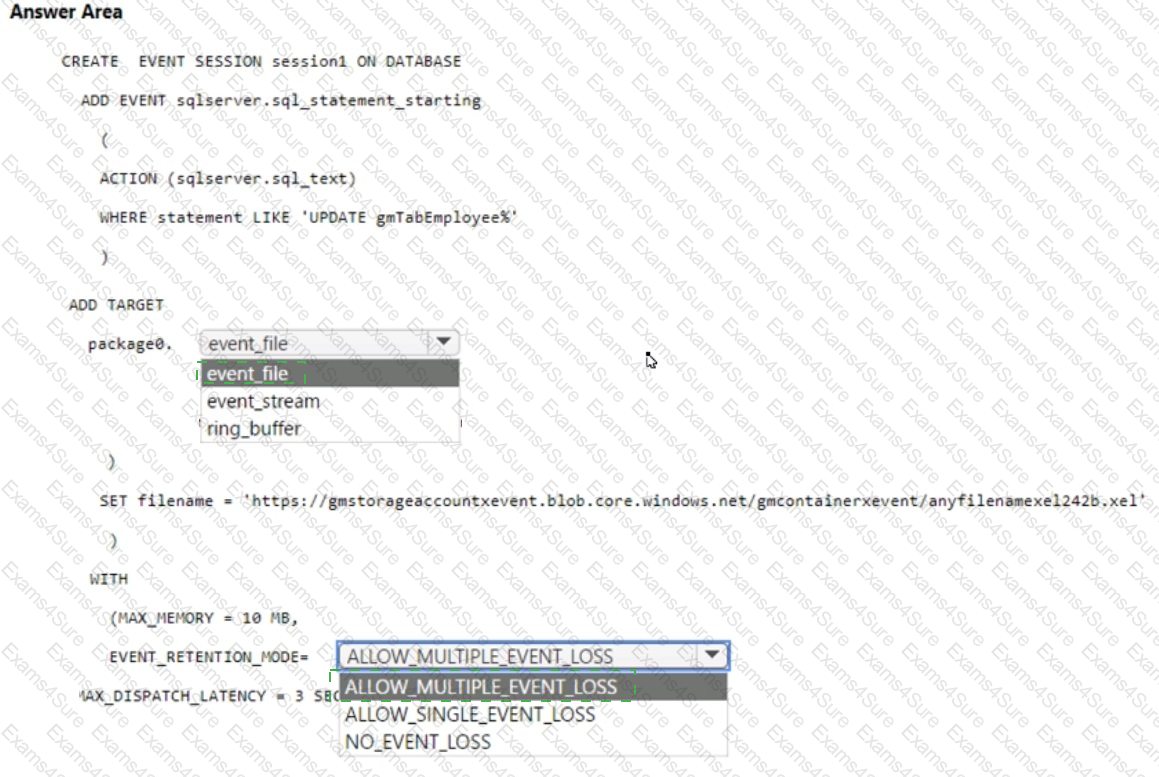Screen dimensions: 1159x777
Task: Click the SET filename blob URL line
Action: point(622,501)
